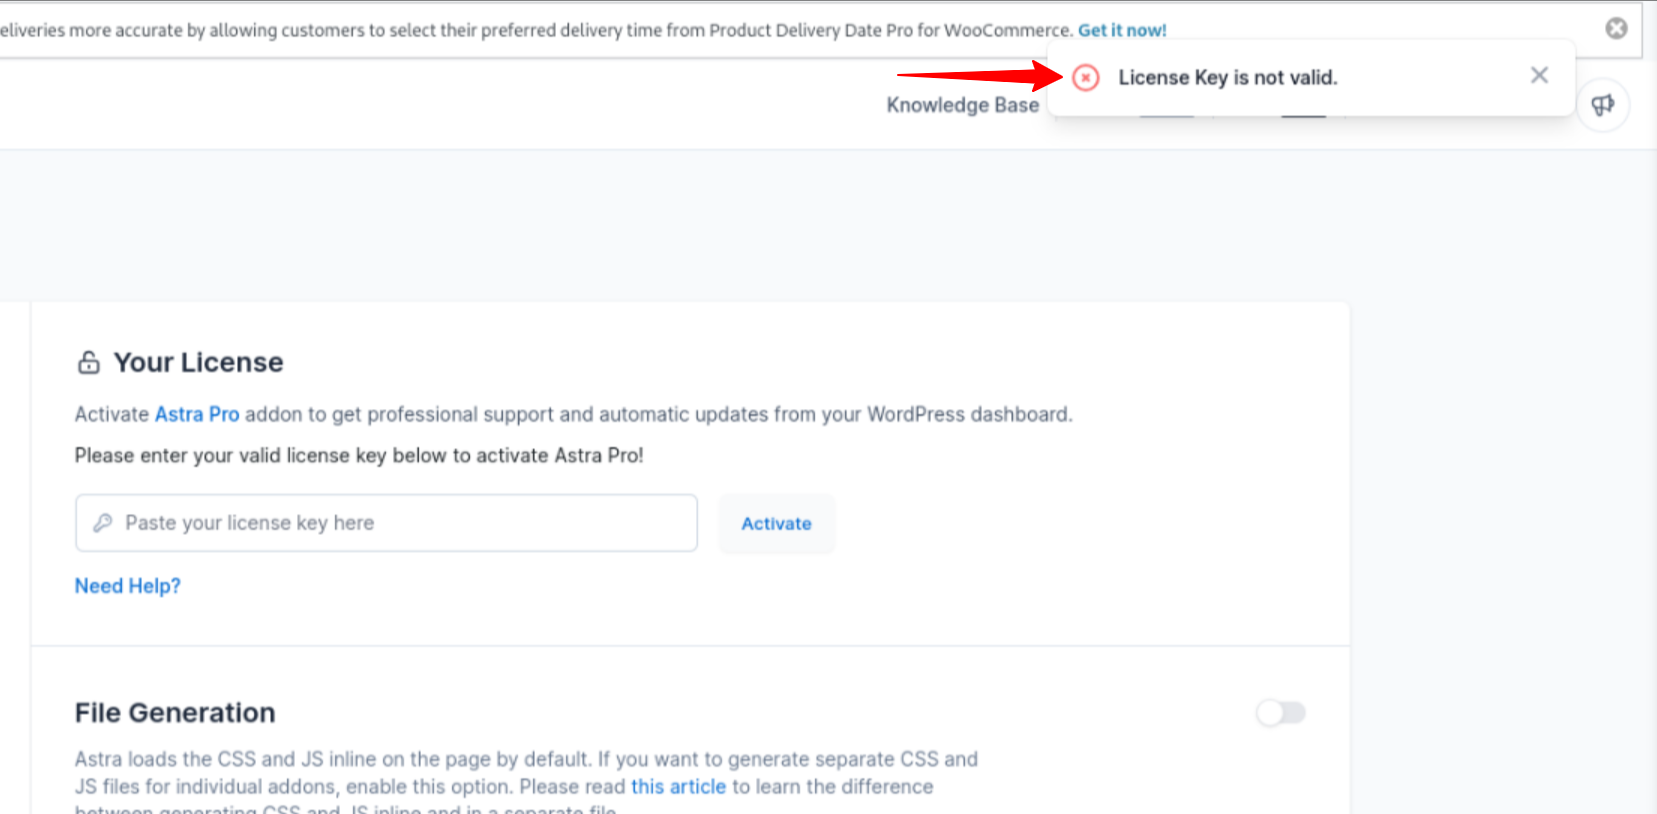This screenshot has width=1657, height=814.
Task: Click the key icon inside license field
Action: 102,523
